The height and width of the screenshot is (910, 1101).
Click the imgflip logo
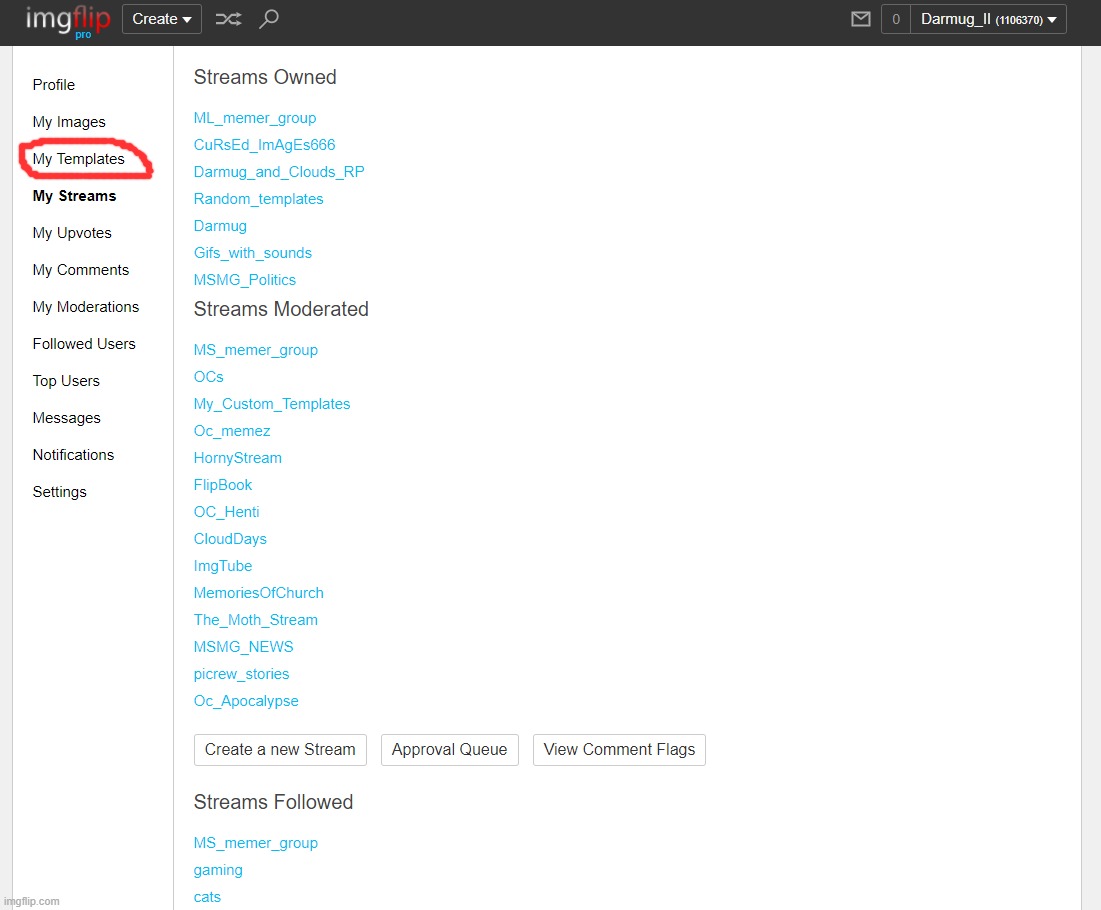[68, 20]
